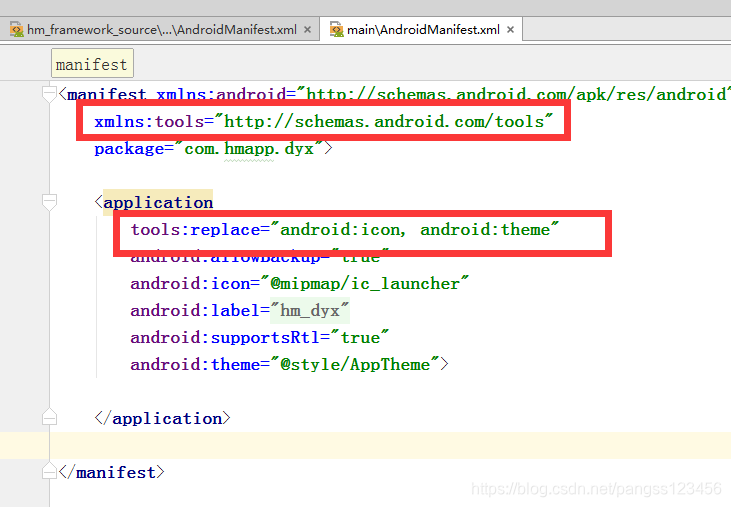Image resolution: width=731 pixels, height=507 pixels.
Task: Click the closing </application> tag
Action: point(162,418)
